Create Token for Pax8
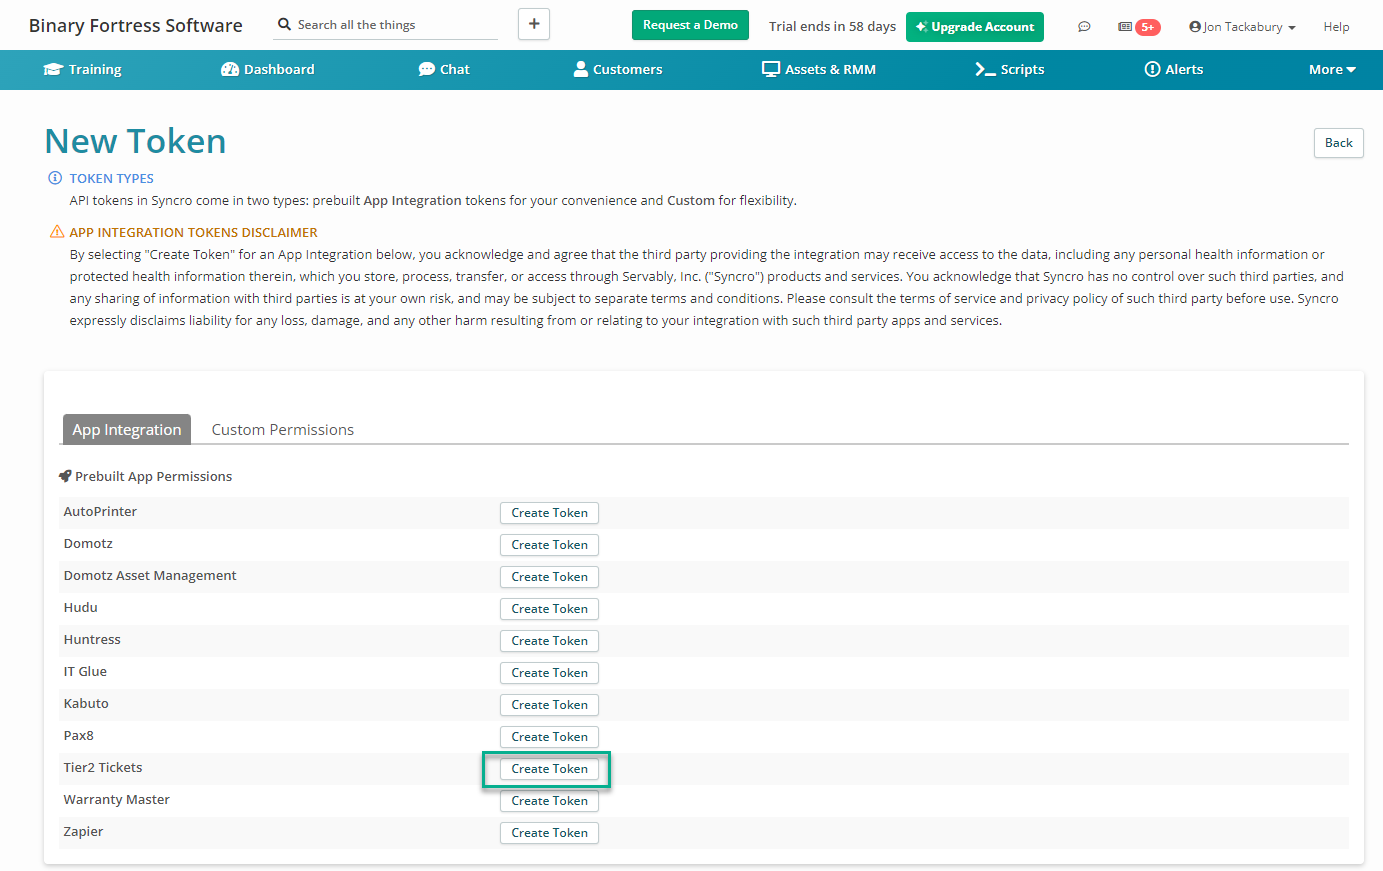Screen dimensions: 1383x871 click(x=549, y=737)
